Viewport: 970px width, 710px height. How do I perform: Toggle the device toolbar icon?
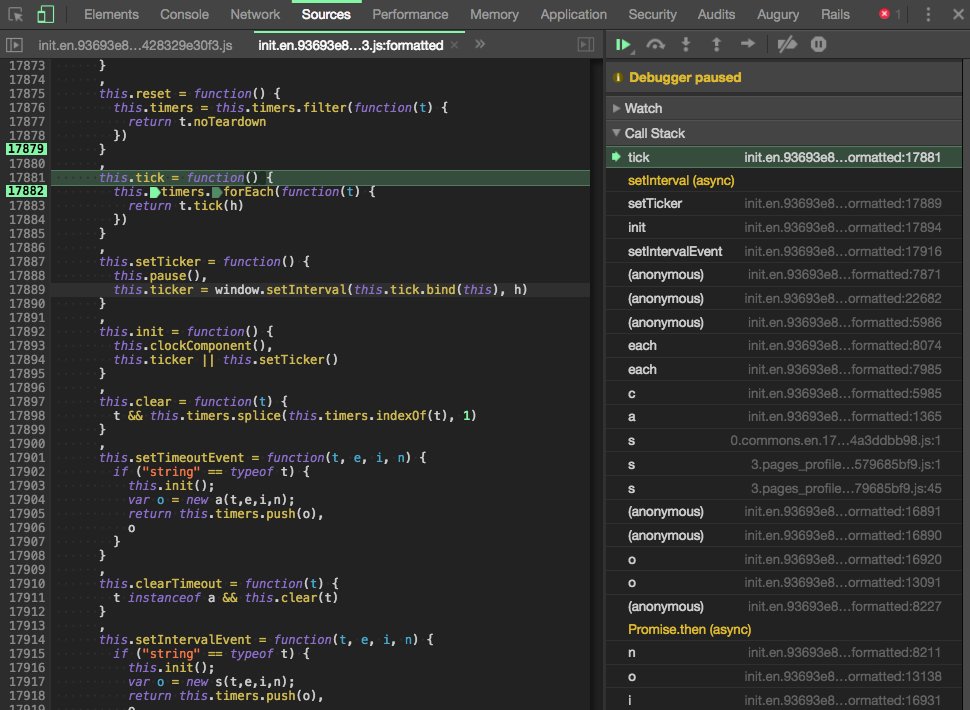click(x=46, y=14)
